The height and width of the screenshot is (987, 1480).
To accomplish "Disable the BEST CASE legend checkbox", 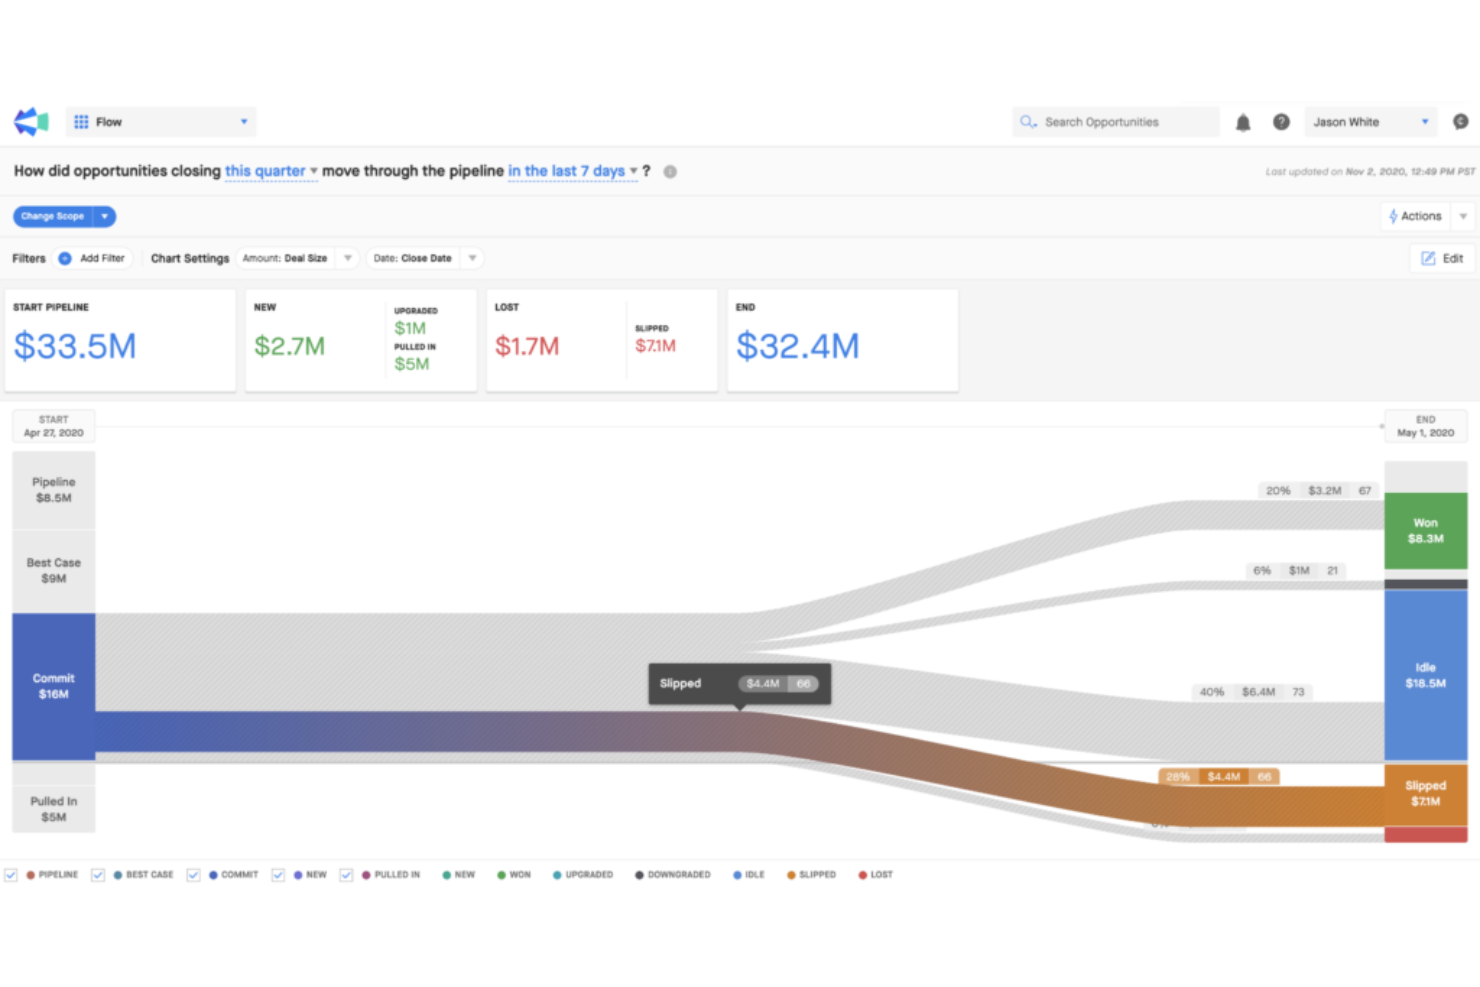I will (x=98, y=874).
